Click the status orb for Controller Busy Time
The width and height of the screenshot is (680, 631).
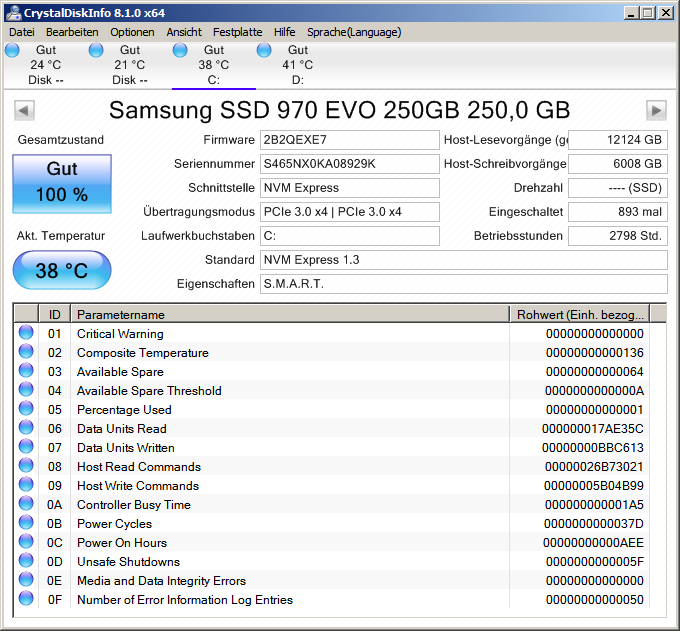tap(26, 504)
